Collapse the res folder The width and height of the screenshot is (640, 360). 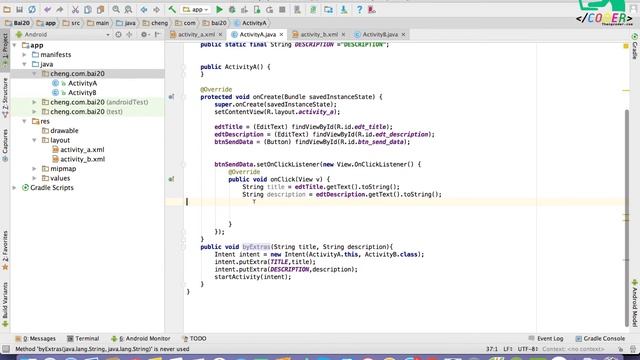click(24, 122)
